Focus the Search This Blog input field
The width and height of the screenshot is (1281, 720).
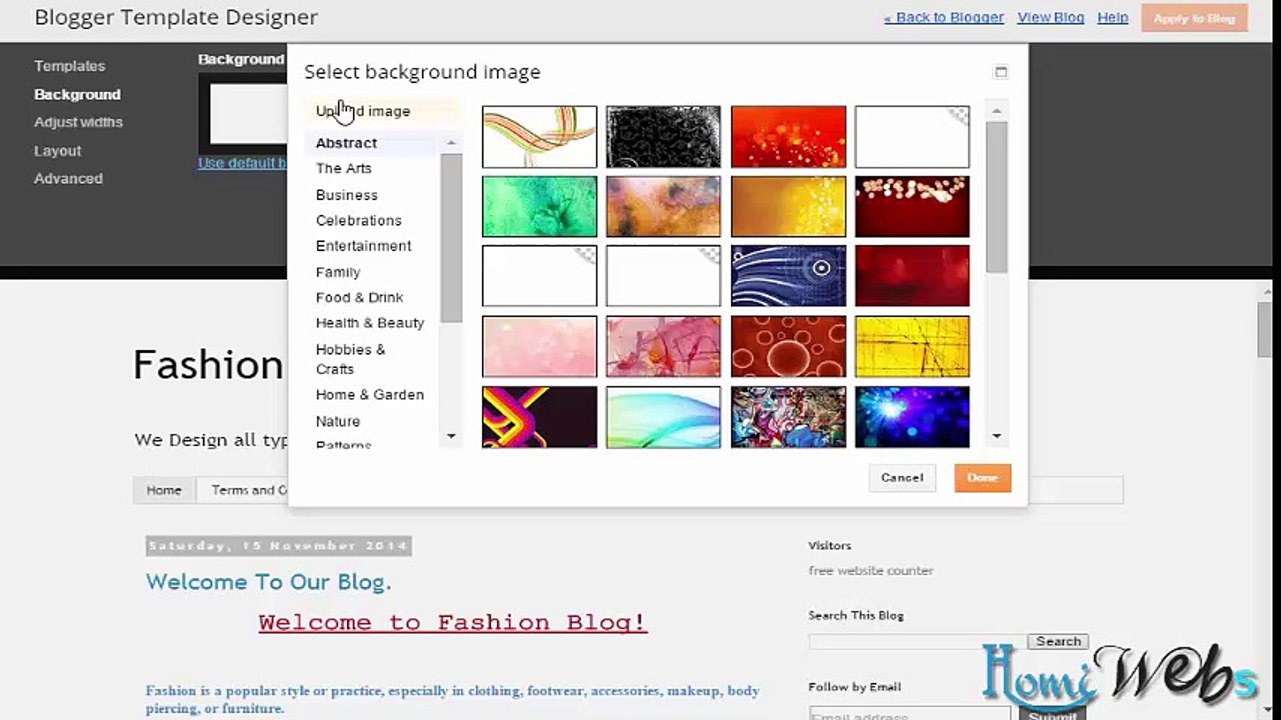918,642
